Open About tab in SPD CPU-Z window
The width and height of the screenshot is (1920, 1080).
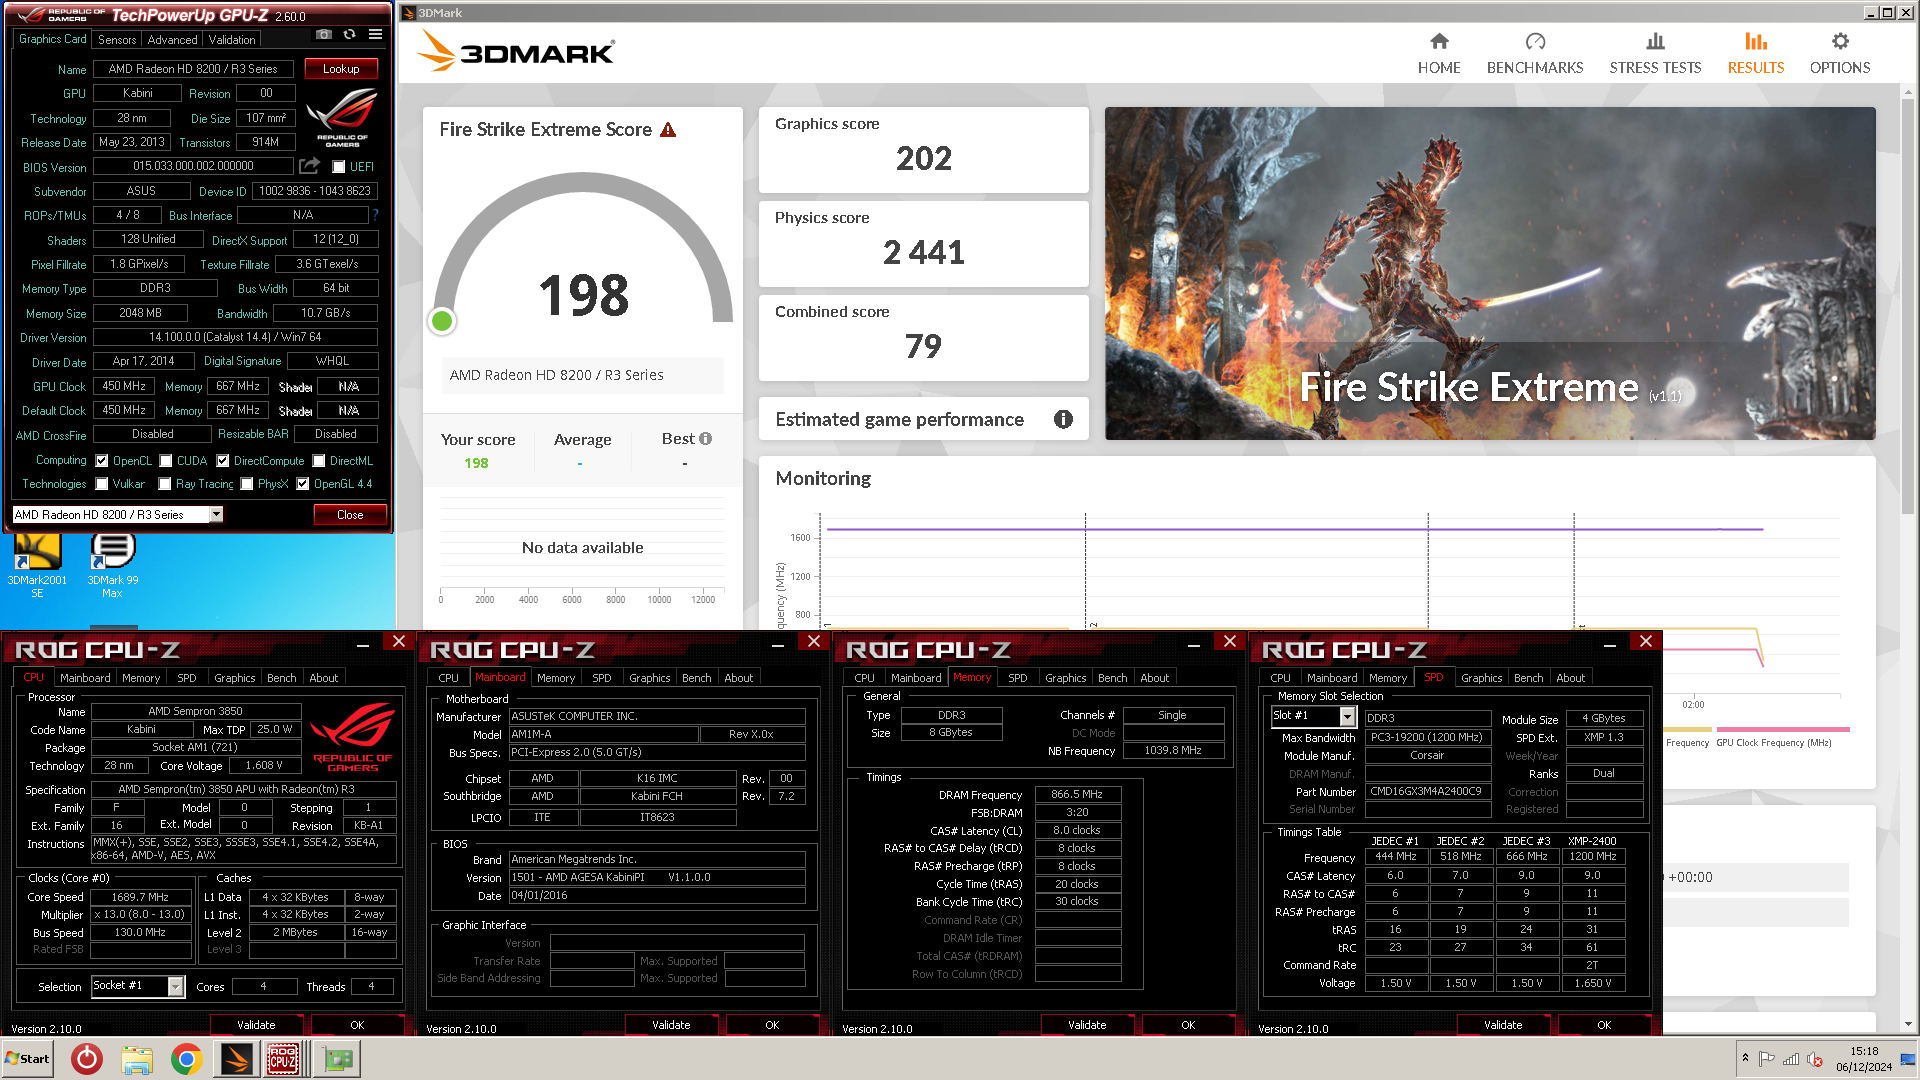[x=1571, y=677]
